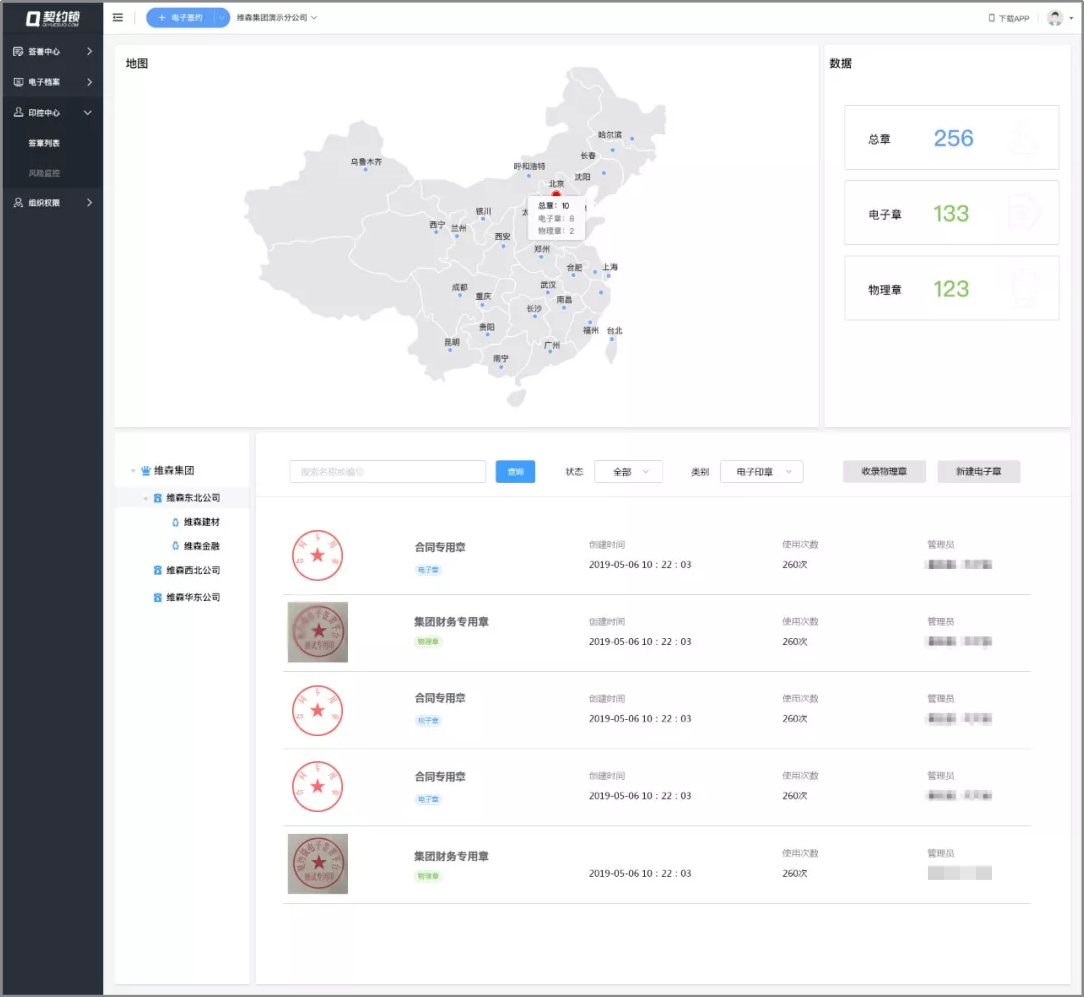The height and width of the screenshot is (997, 1084).
Task: Click the crown icon next to 维森集团
Action: pos(146,471)
